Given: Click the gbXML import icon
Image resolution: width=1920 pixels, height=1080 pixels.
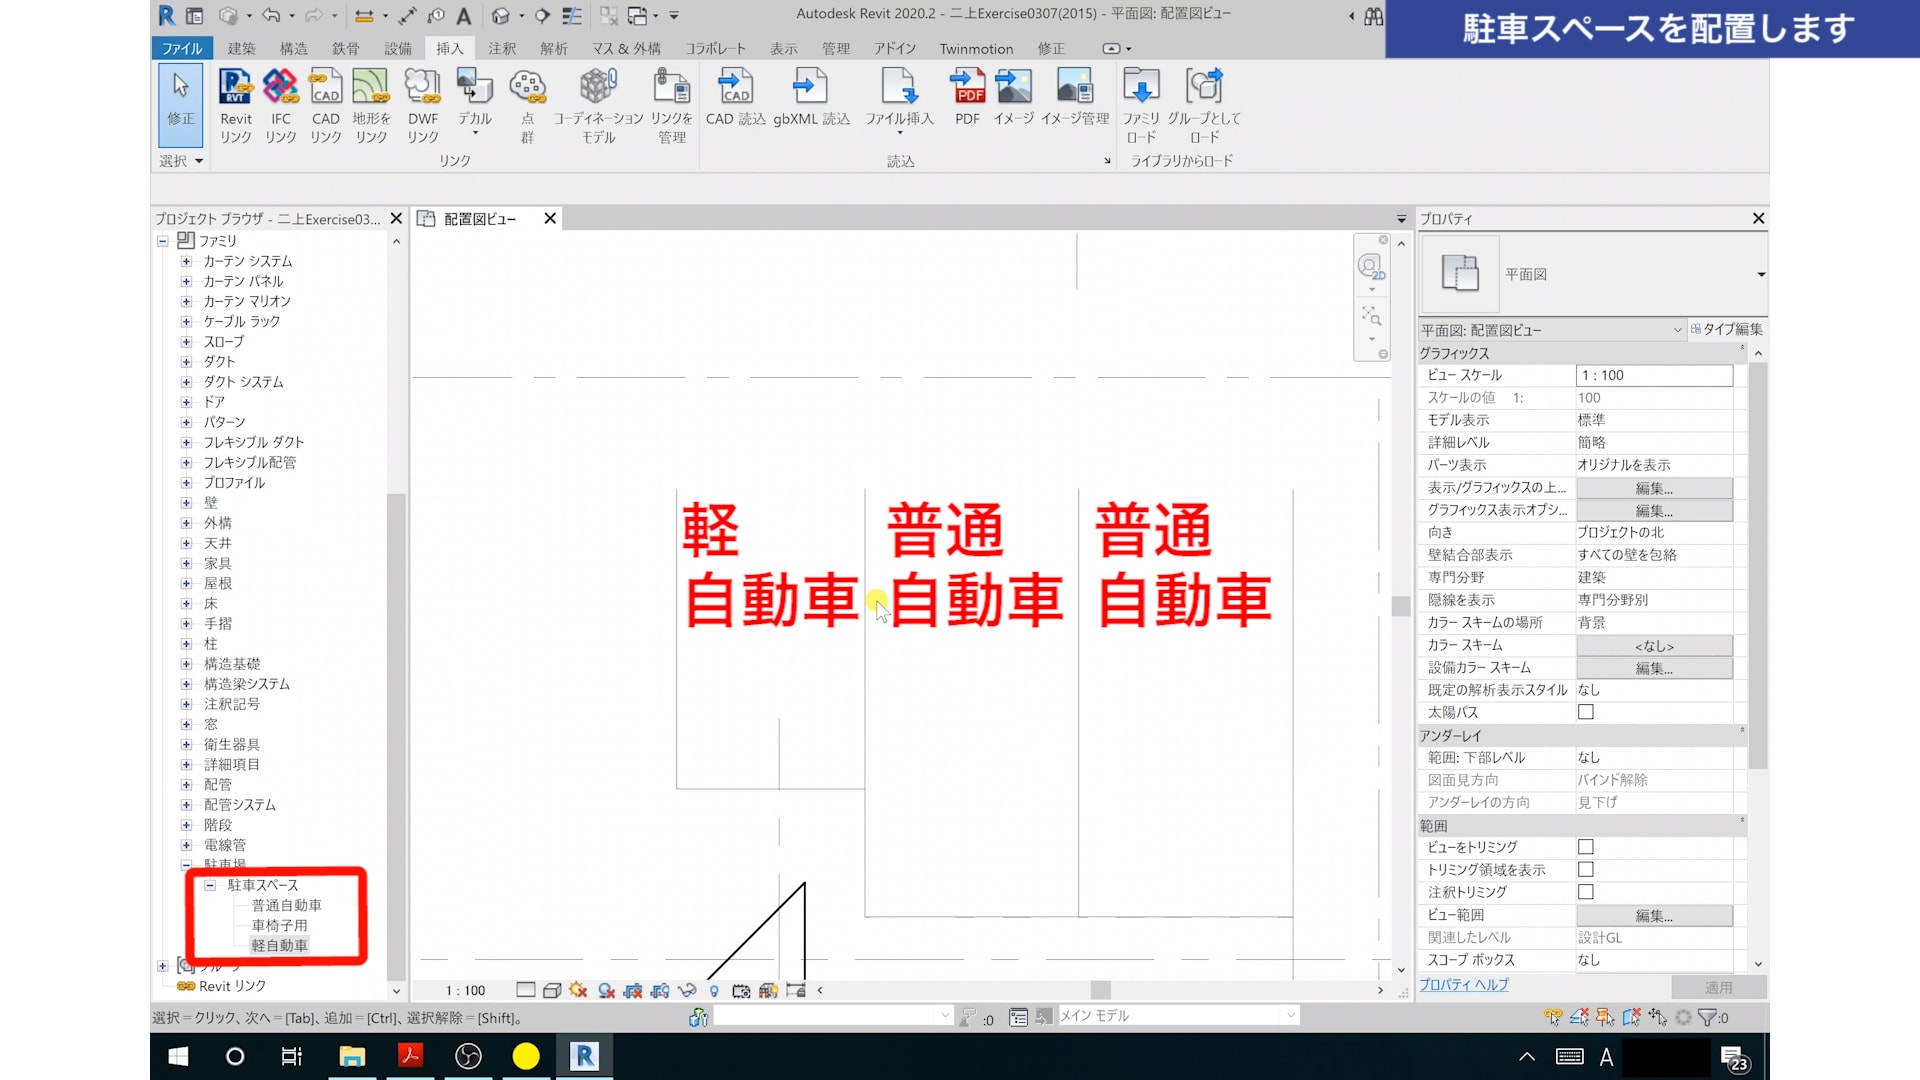Looking at the screenshot, I should [x=810, y=87].
